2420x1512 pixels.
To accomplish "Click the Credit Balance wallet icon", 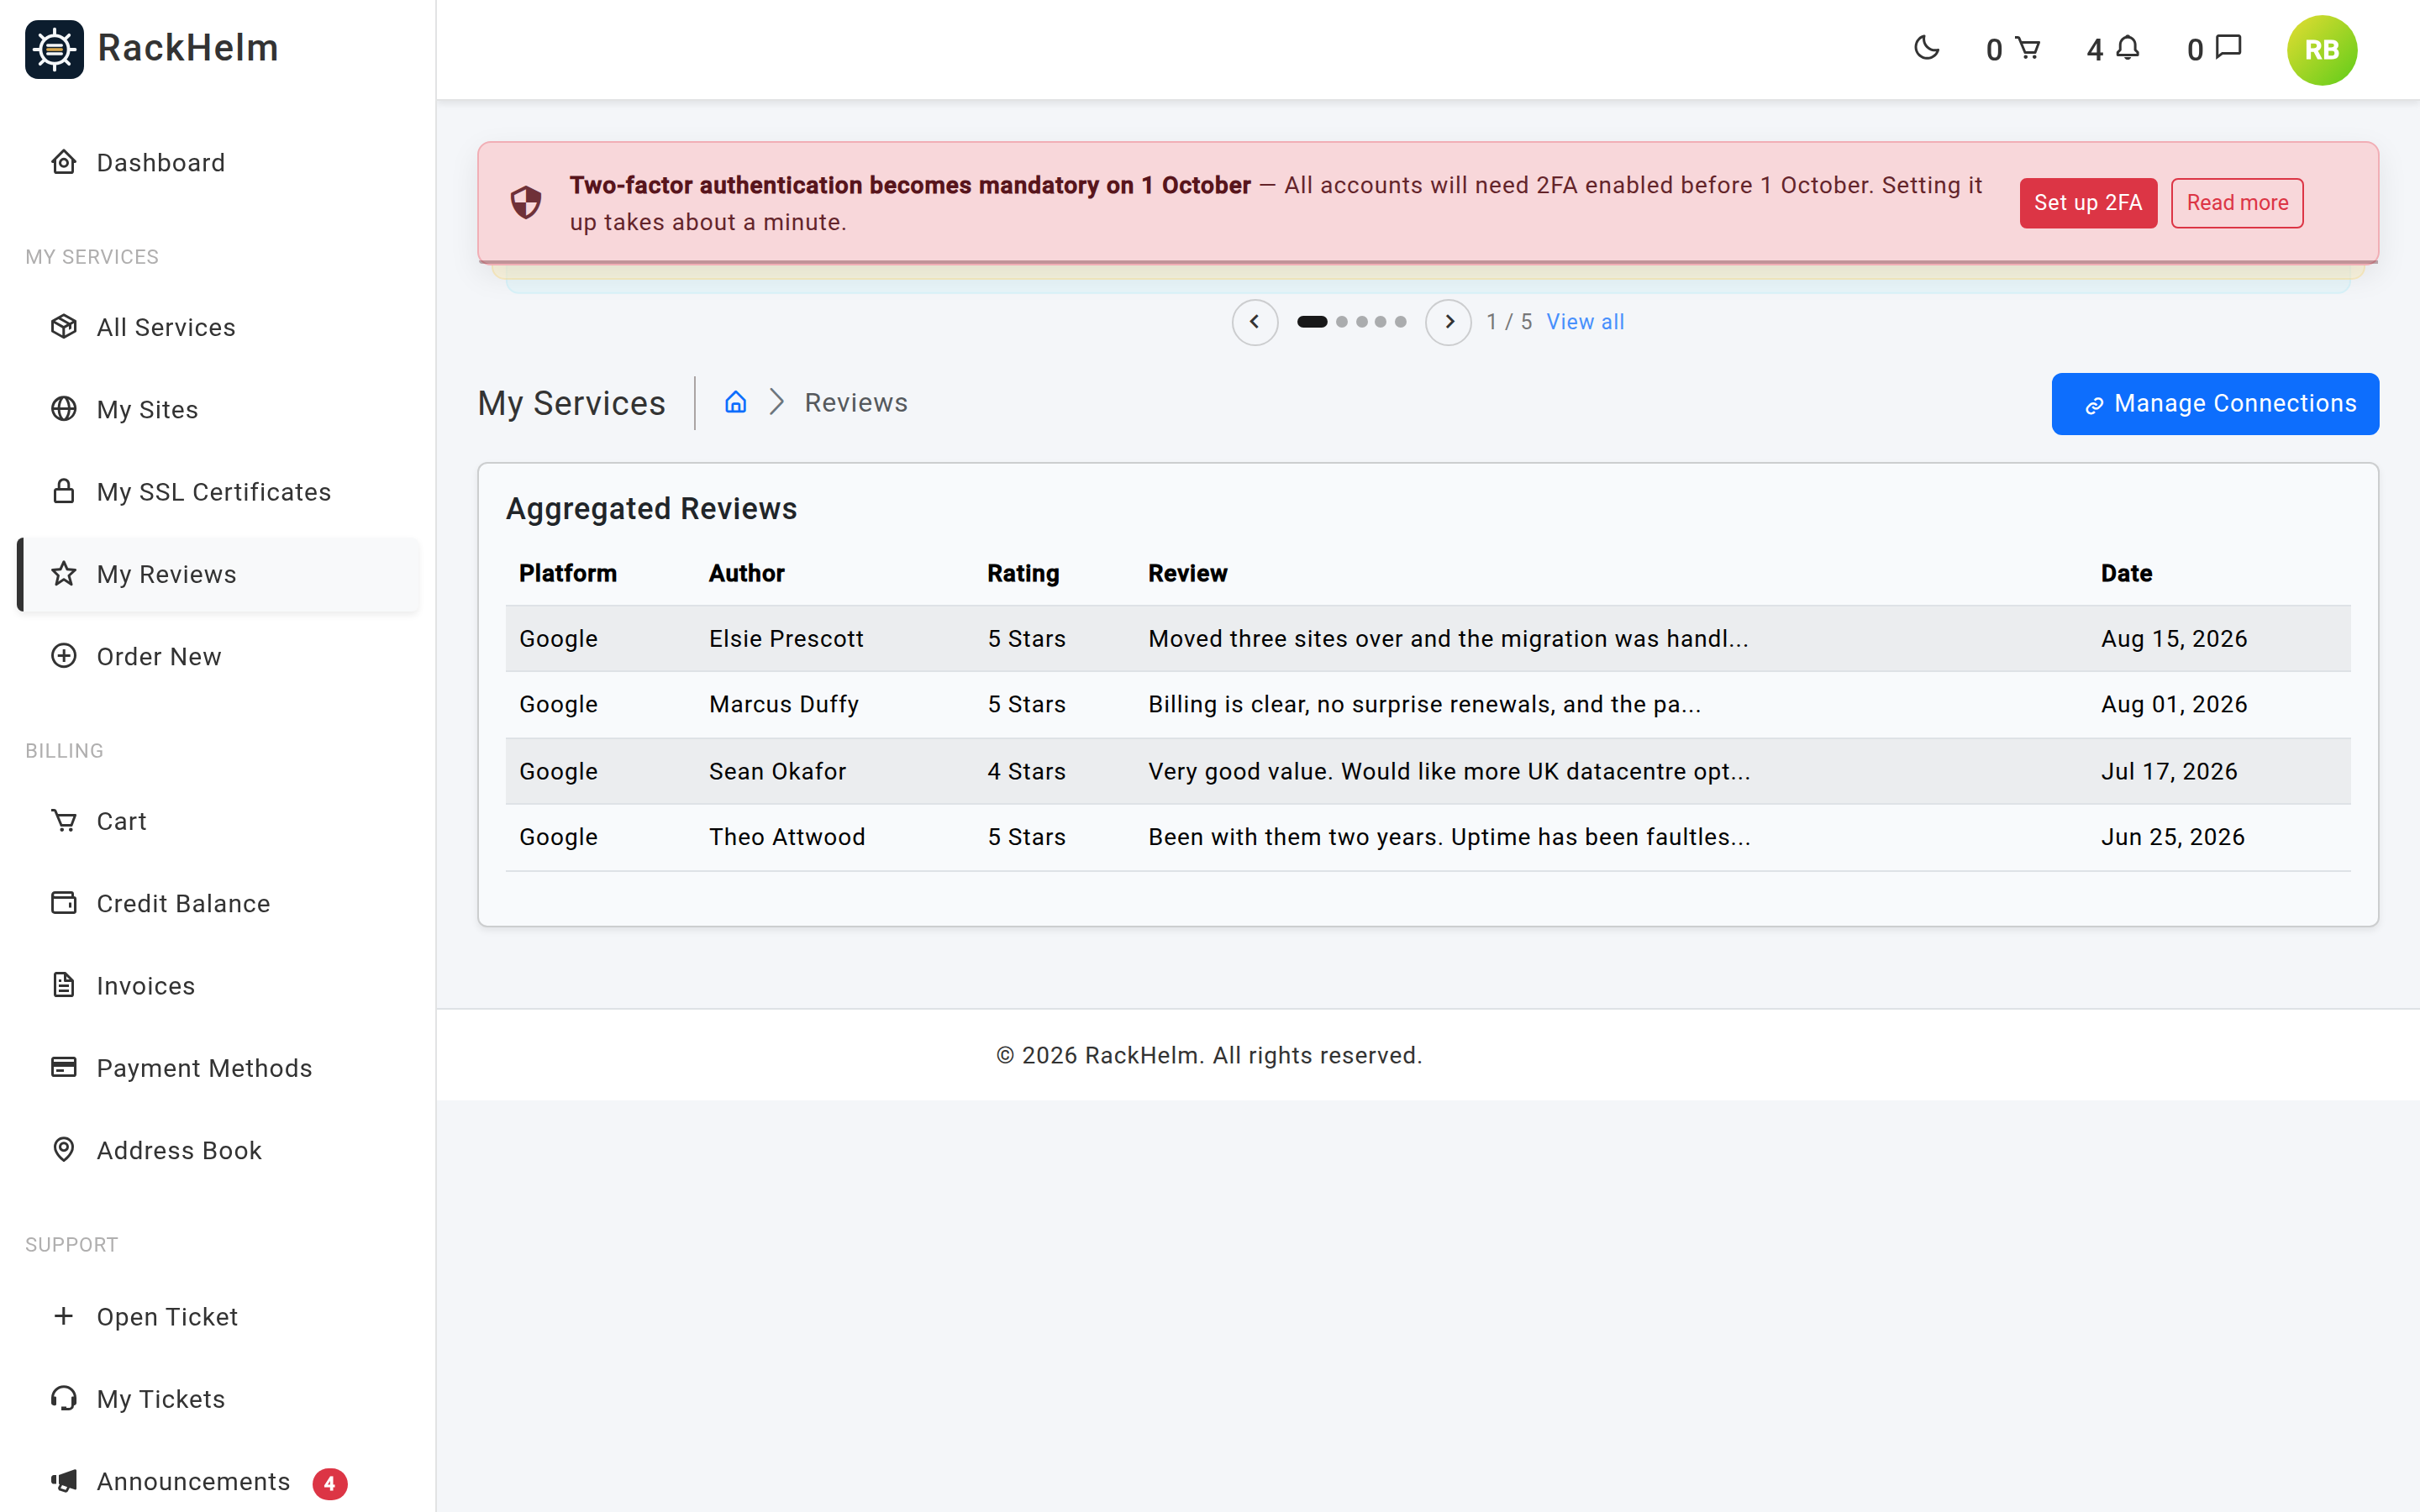I will tap(64, 903).
